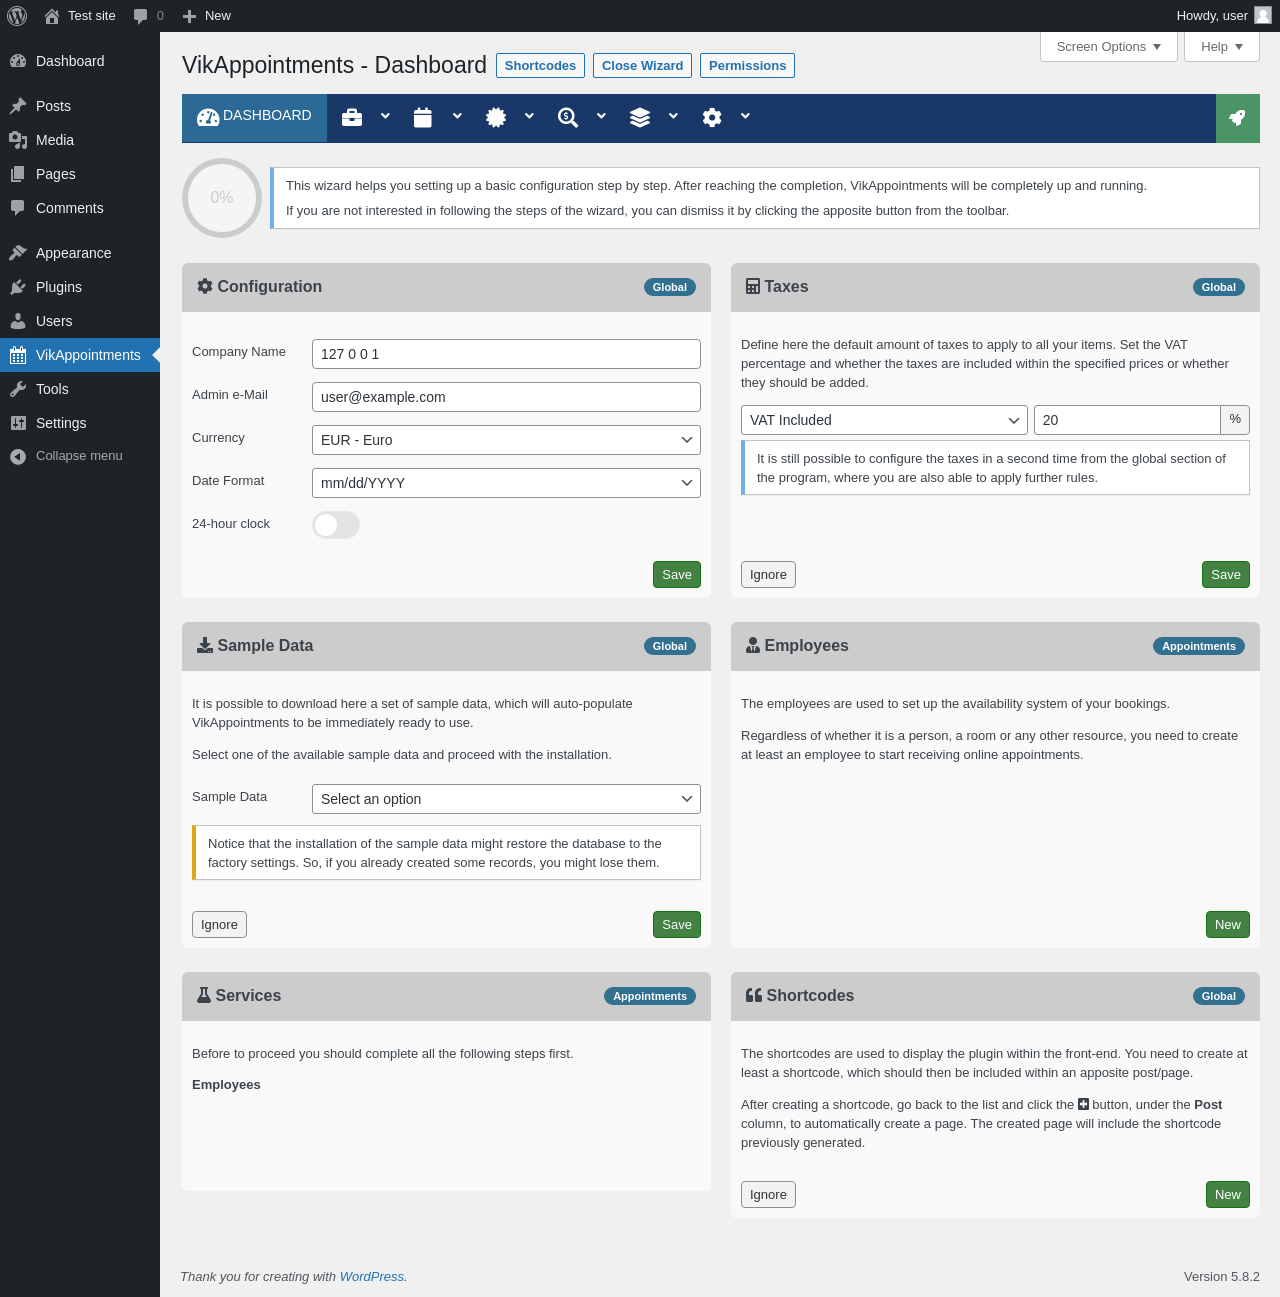Open the stacked layers menu icon

[640, 118]
